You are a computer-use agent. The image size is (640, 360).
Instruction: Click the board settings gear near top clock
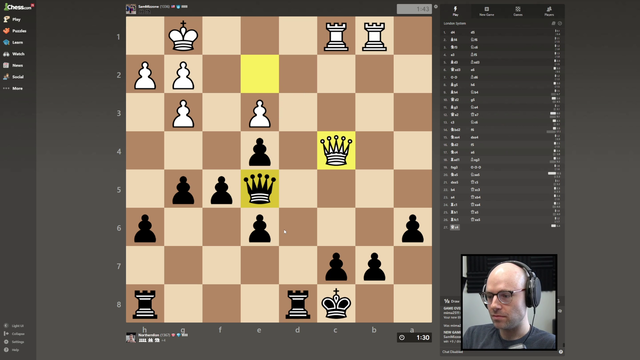[x=436, y=7]
